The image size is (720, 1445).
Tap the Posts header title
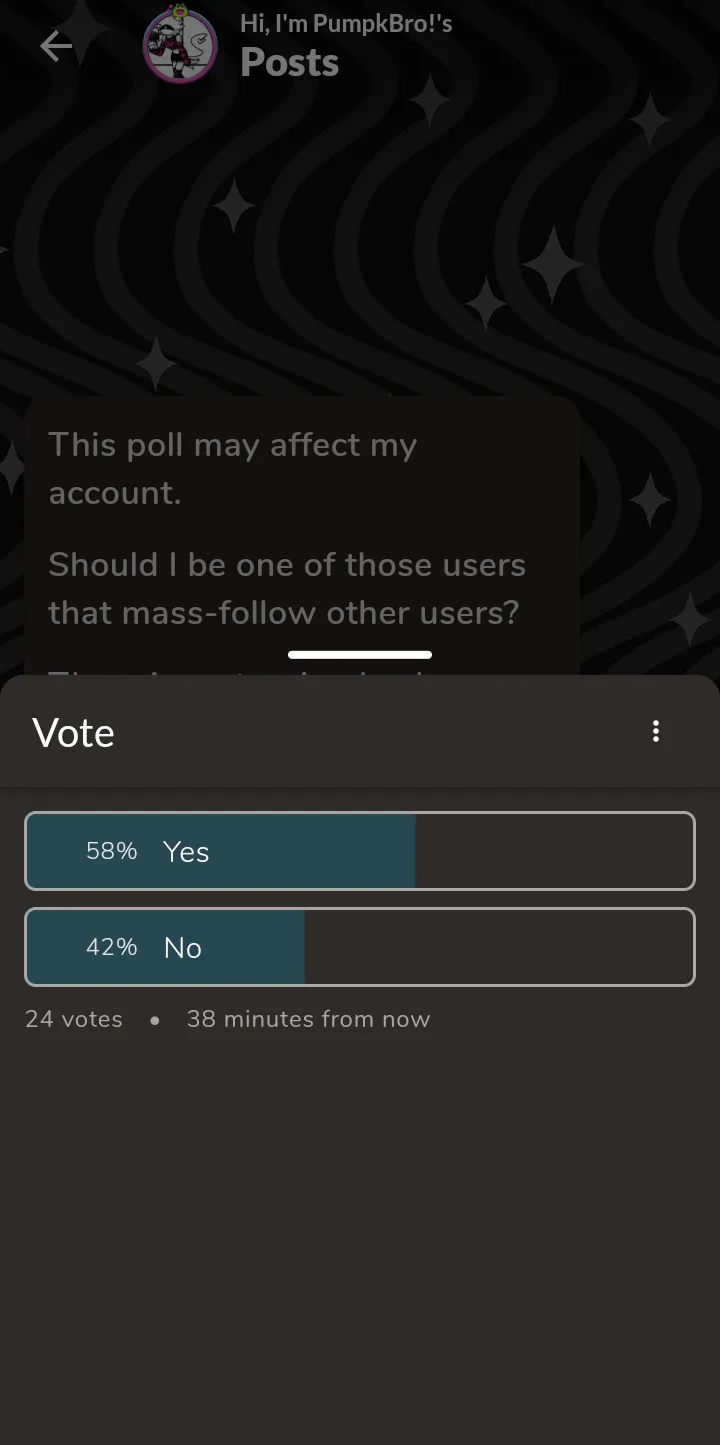(x=290, y=63)
